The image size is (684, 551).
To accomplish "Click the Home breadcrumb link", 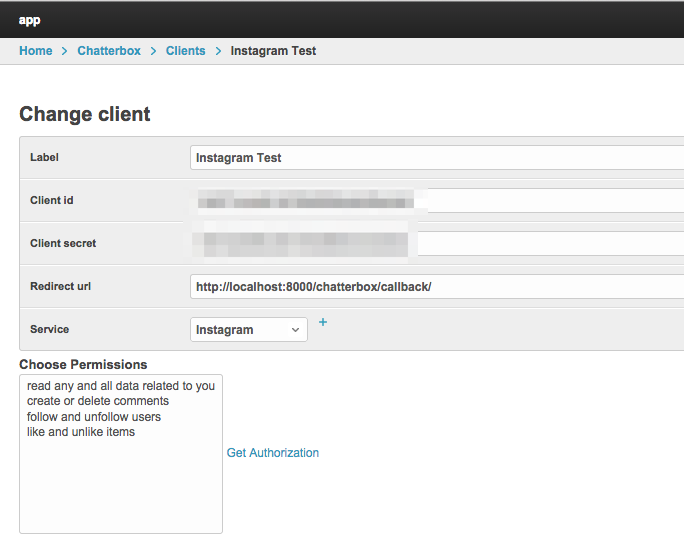I will point(35,51).
